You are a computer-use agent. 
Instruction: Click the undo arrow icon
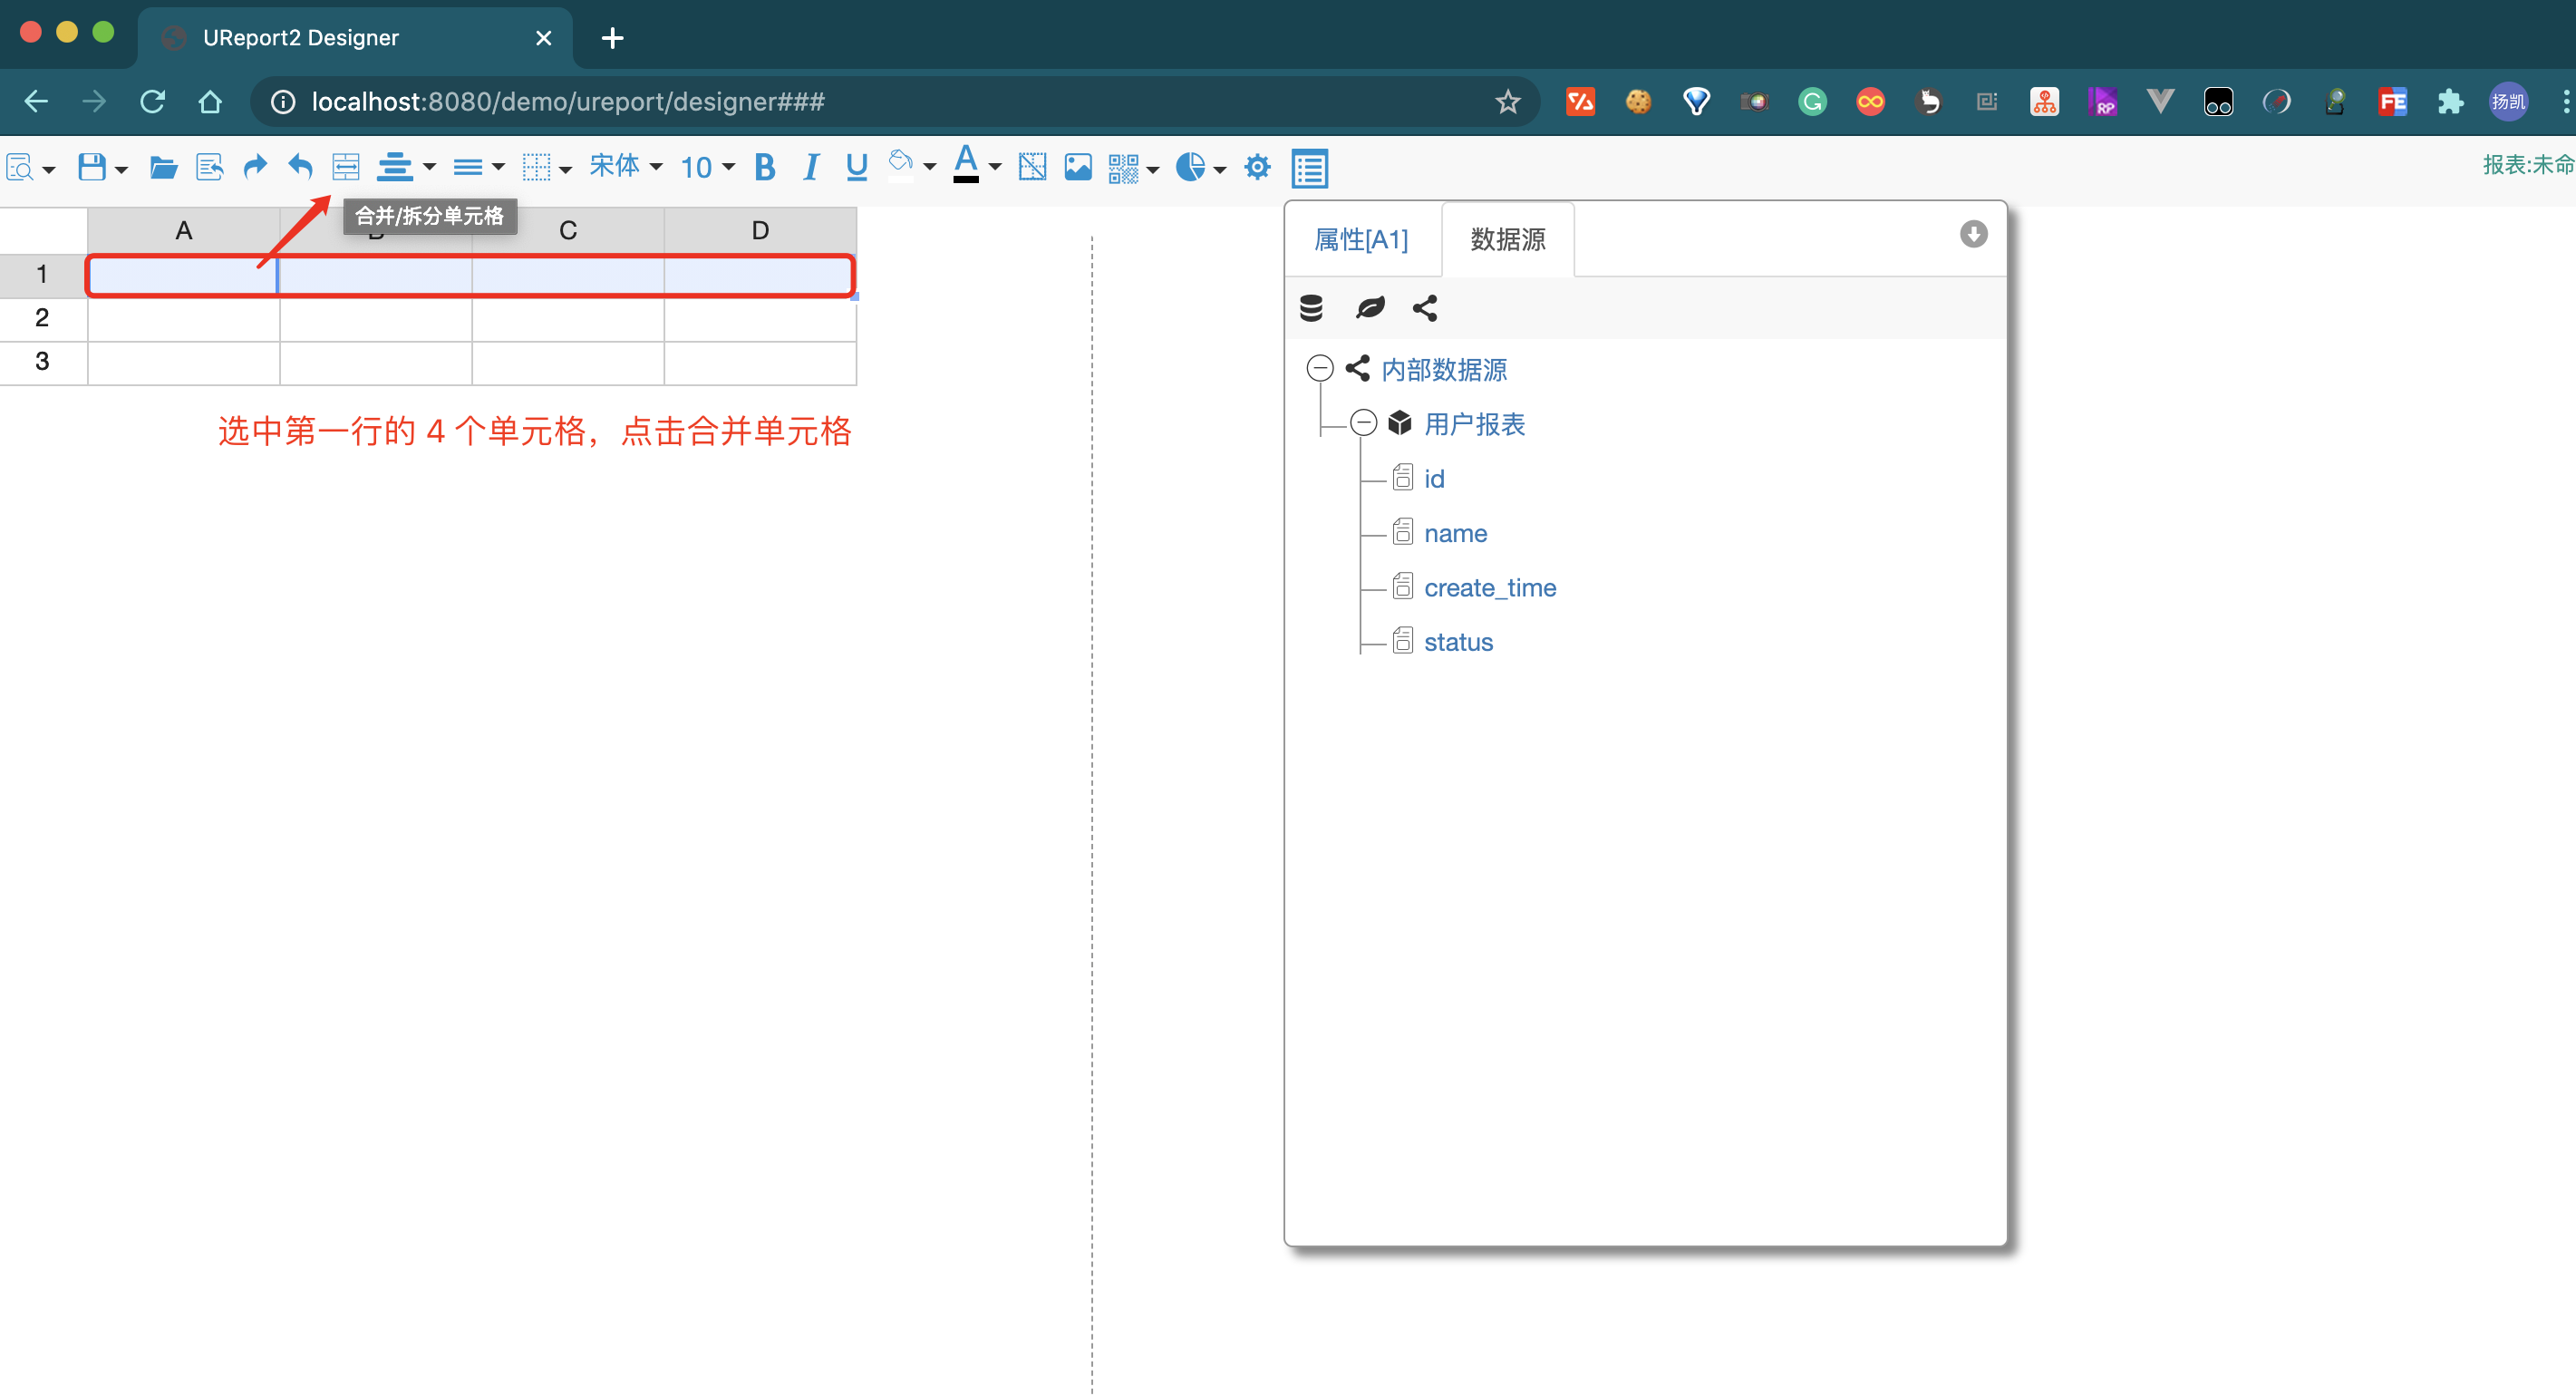click(300, 167)
